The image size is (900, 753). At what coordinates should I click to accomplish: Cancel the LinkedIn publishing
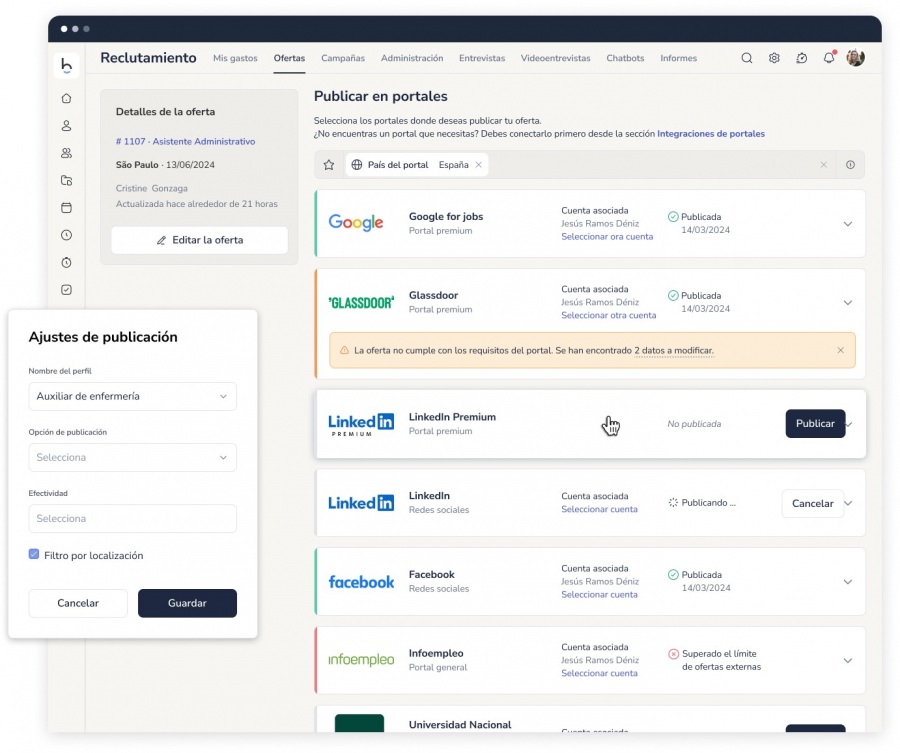point(812,503)
